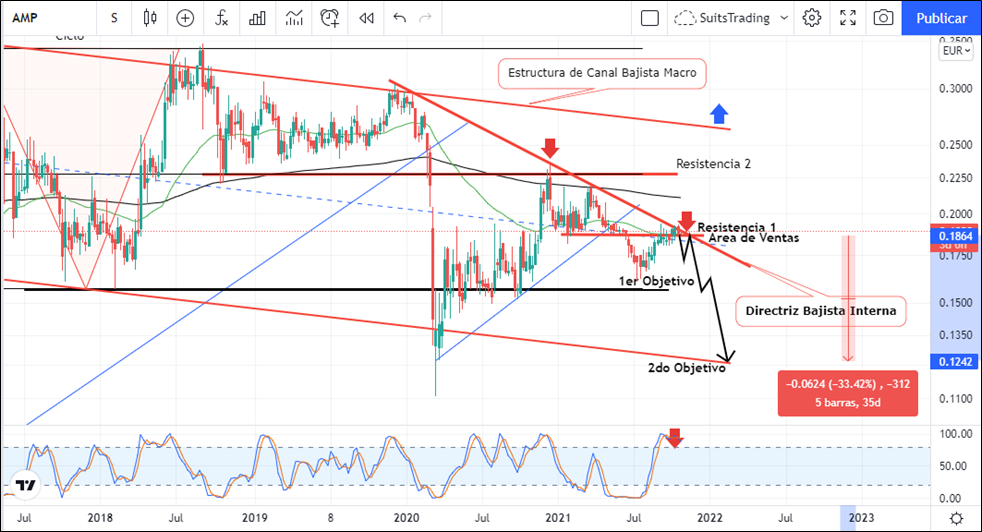This screenshot has width=982, height=532.
Task: Undo the last chart action
Action: pyautogui.click(x=400, y=18)
